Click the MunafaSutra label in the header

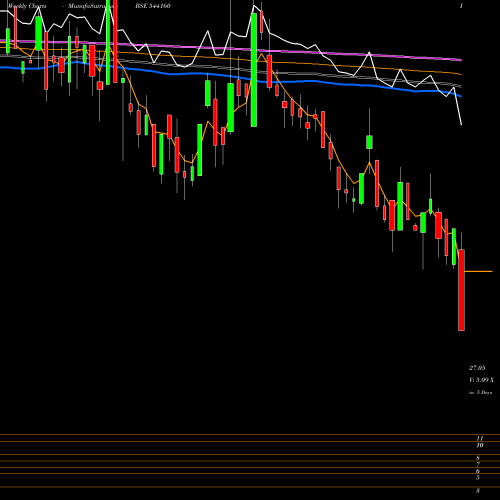point(93,6)
